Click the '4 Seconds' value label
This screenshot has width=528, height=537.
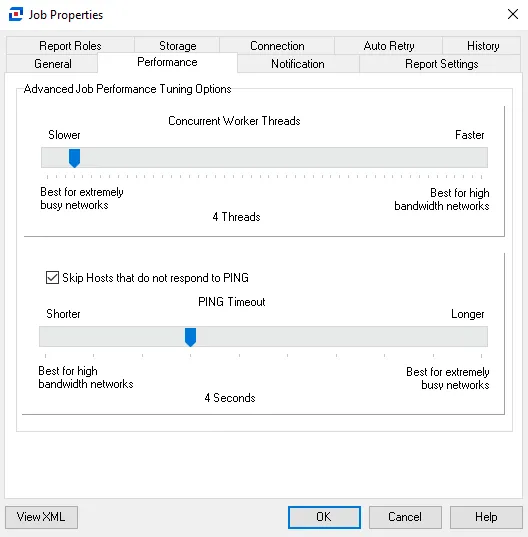tap(230, 398)
